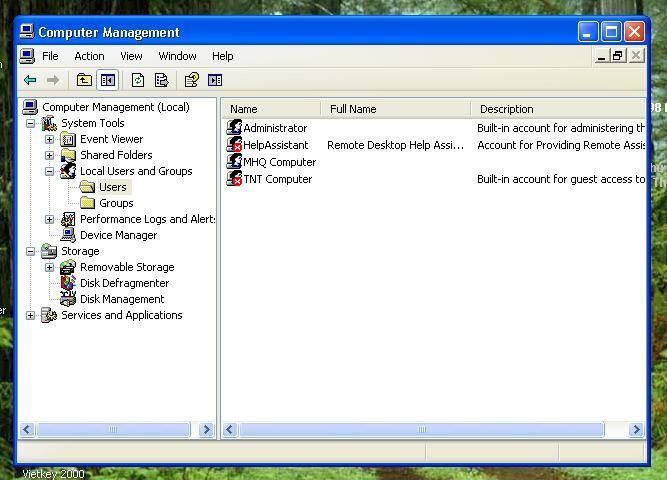667x480 pixels.
Task: Collapse the Local Users and Groups node
Action: coord(49,171)
